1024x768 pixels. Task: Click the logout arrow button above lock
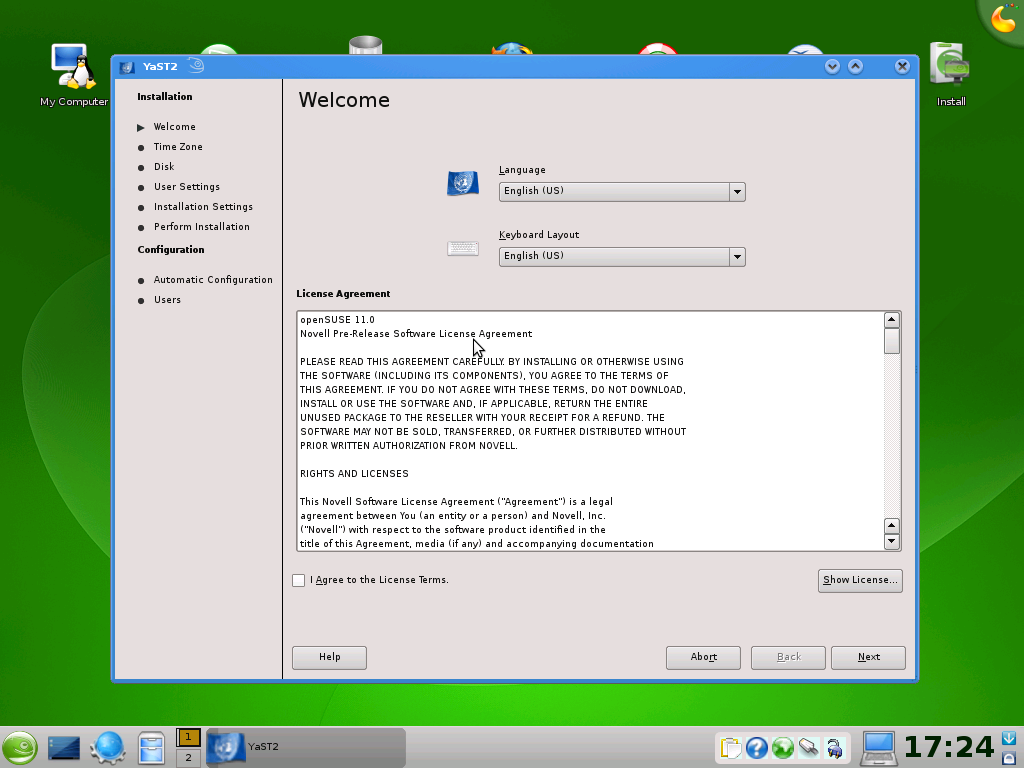tap(1009, 739)
